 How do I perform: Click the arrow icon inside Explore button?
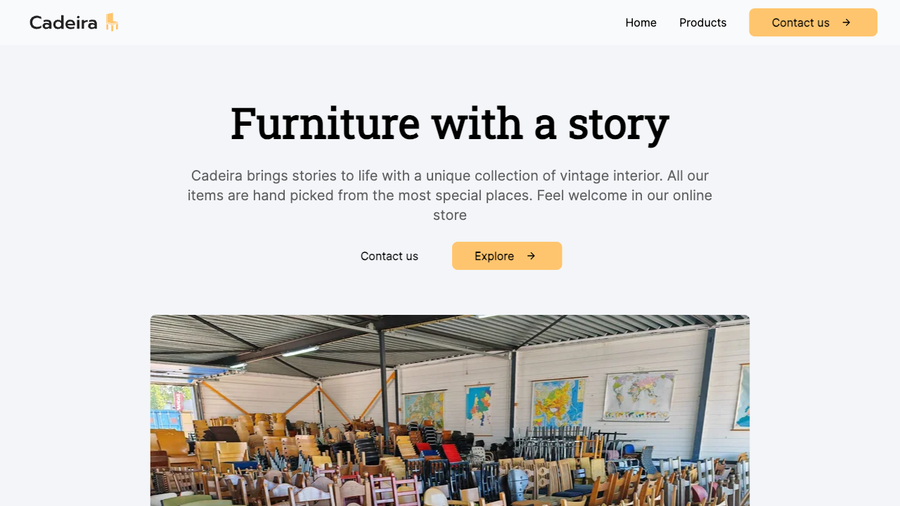[531, 256]
